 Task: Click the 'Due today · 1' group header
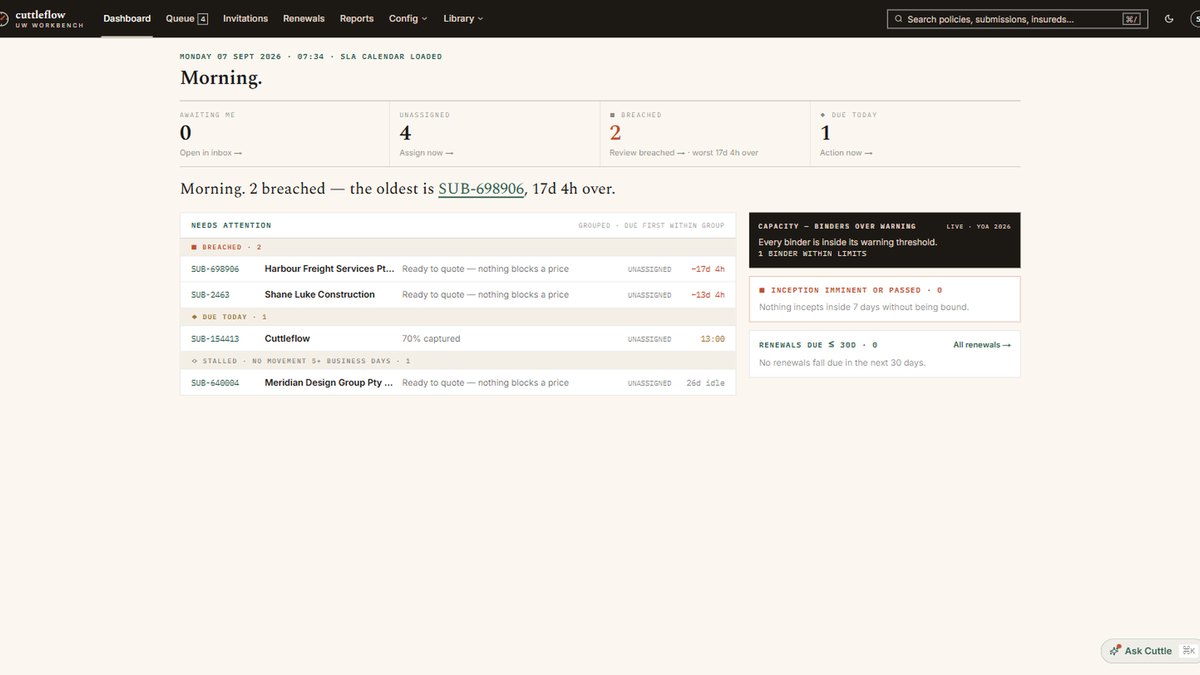point(458,317)
